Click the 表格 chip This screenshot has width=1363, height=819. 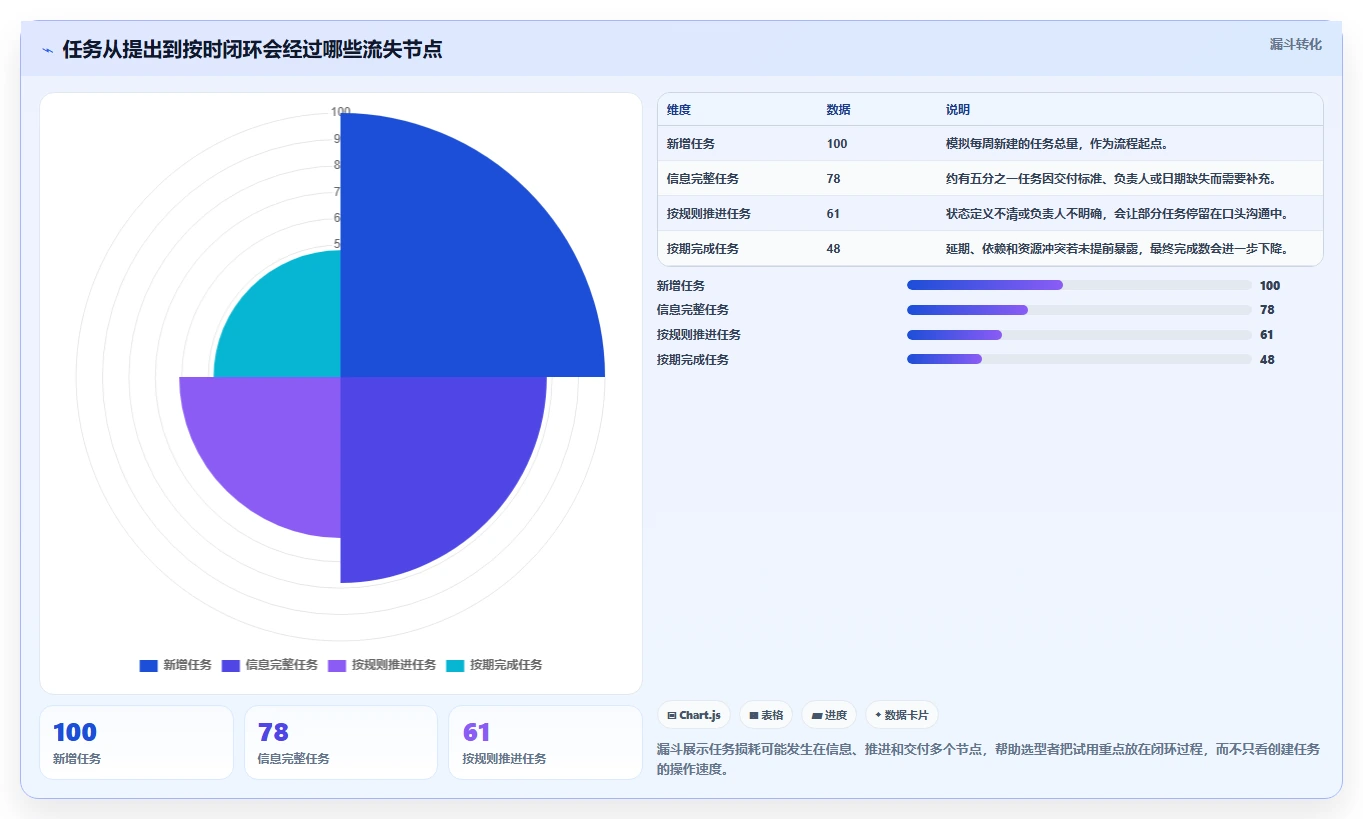click(766, 715)
